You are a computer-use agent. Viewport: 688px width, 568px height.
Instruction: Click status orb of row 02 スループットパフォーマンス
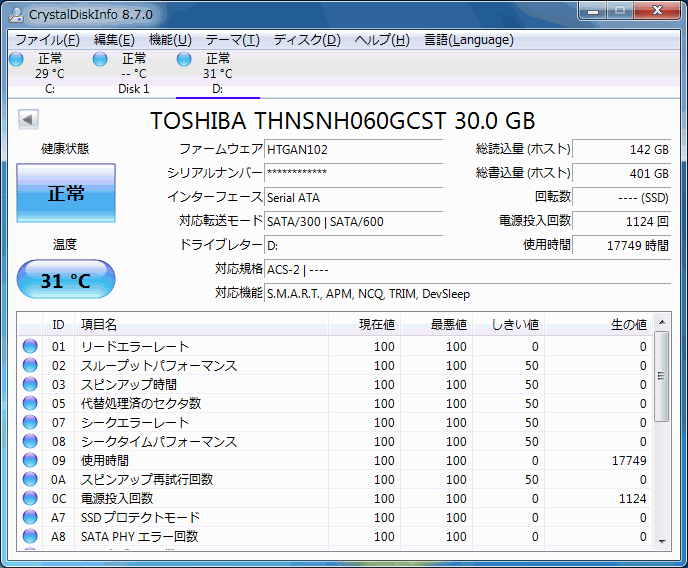[30, 365]
